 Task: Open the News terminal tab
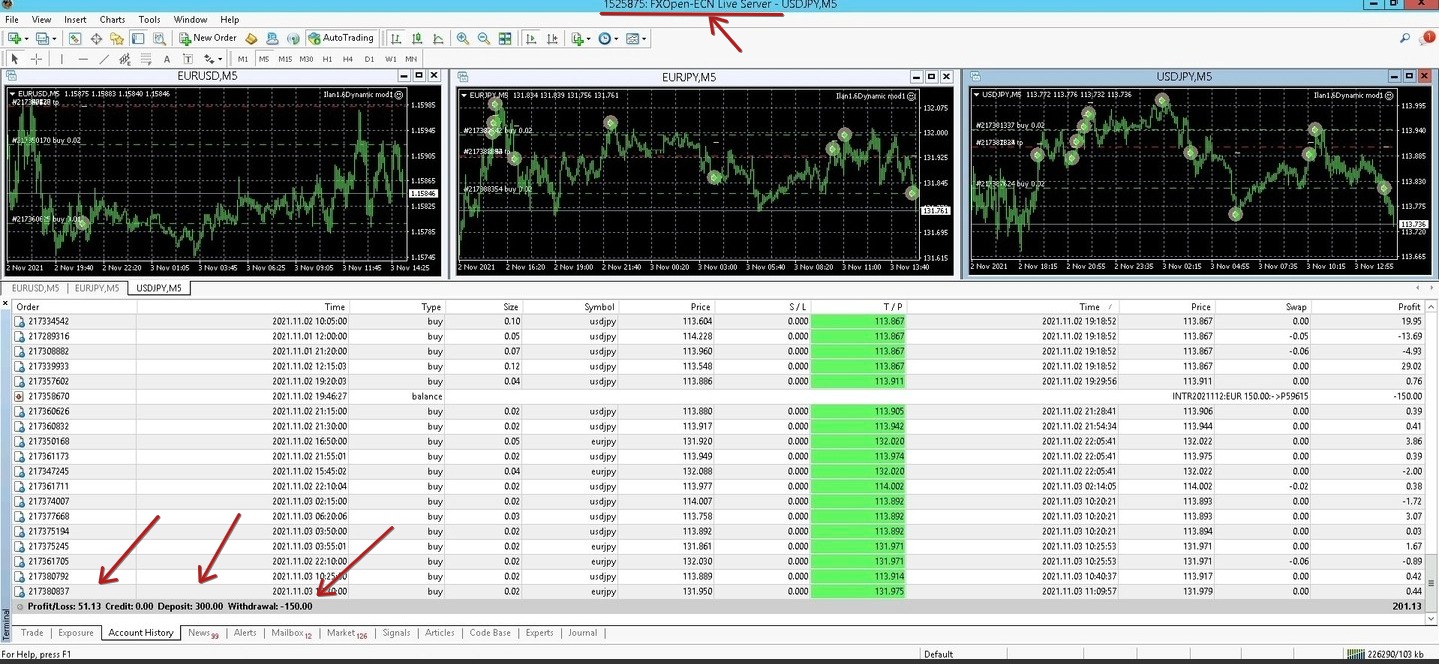203,633
